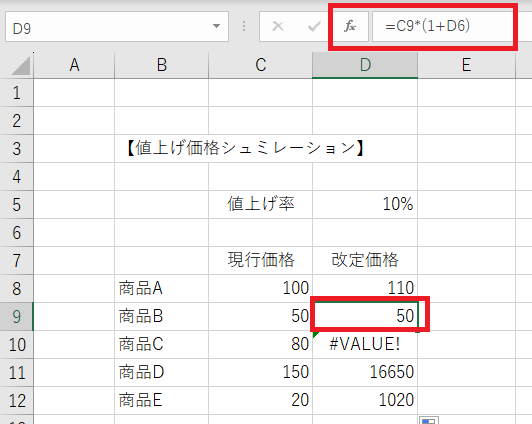Screen dimensions: 532x424
Task: Select cell with current price 20
Action: 261,401
